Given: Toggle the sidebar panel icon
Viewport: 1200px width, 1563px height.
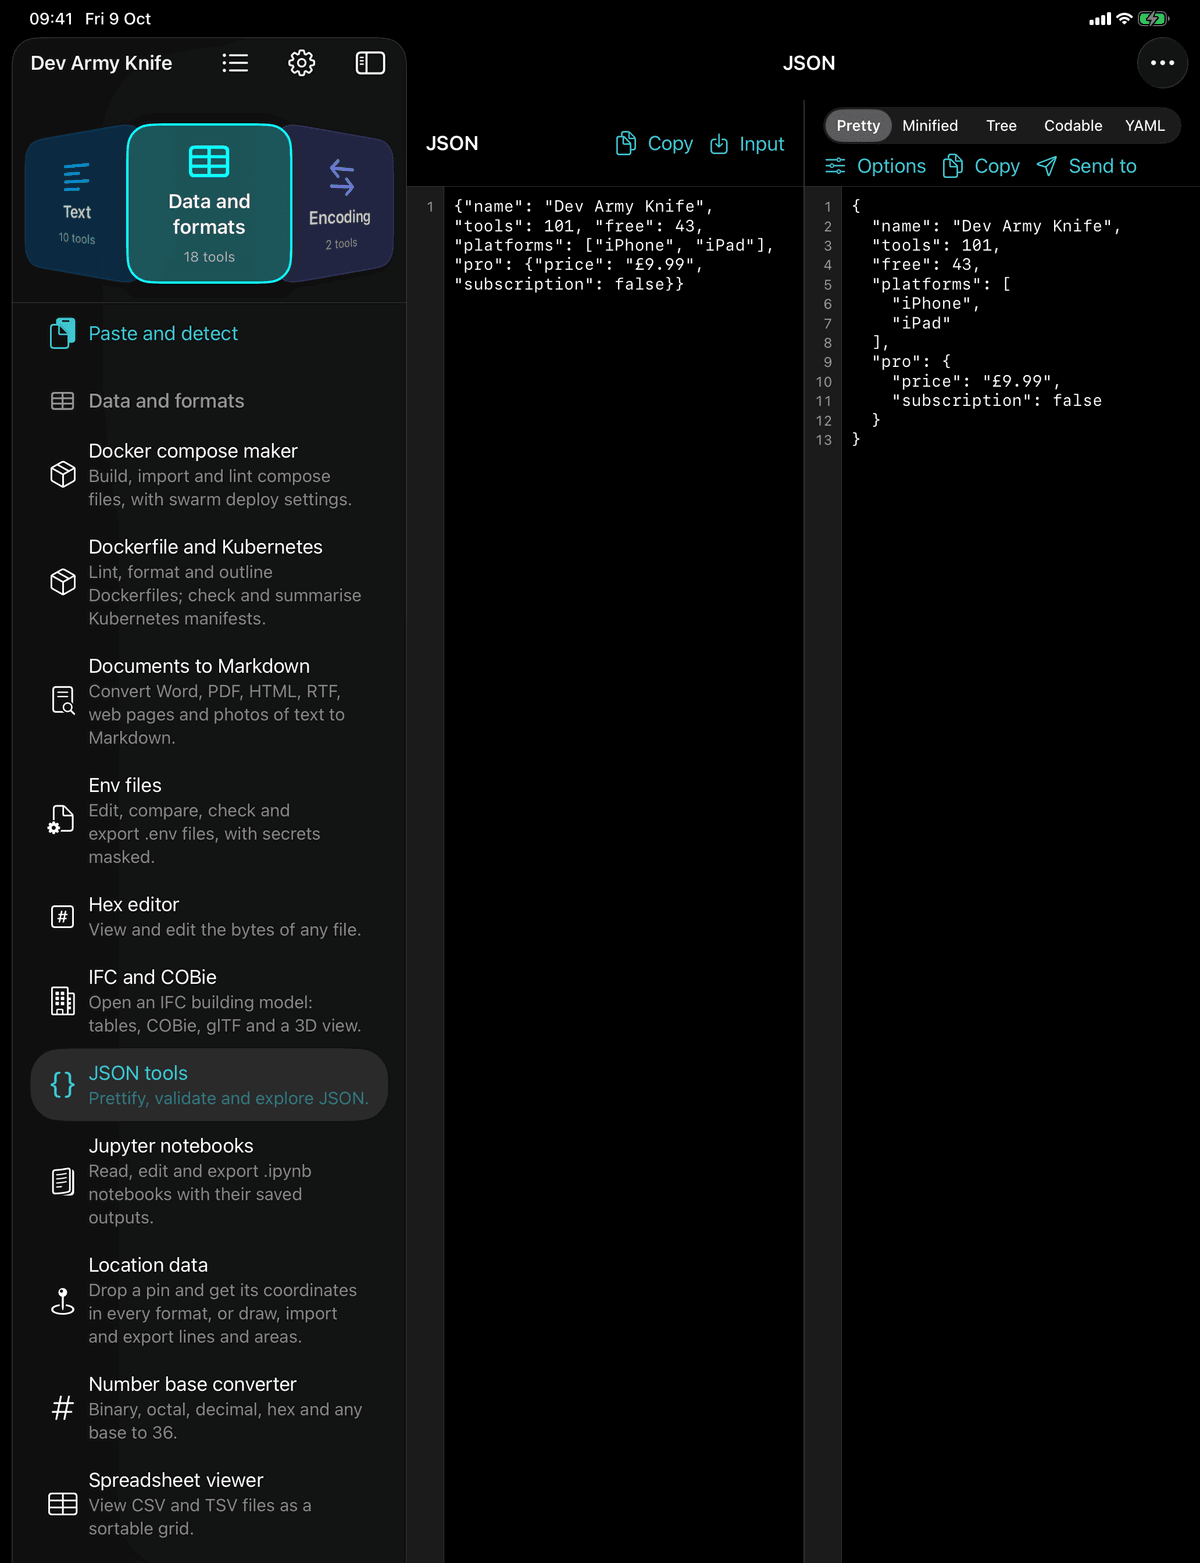Looking at the screenshot, I should 370,63.
